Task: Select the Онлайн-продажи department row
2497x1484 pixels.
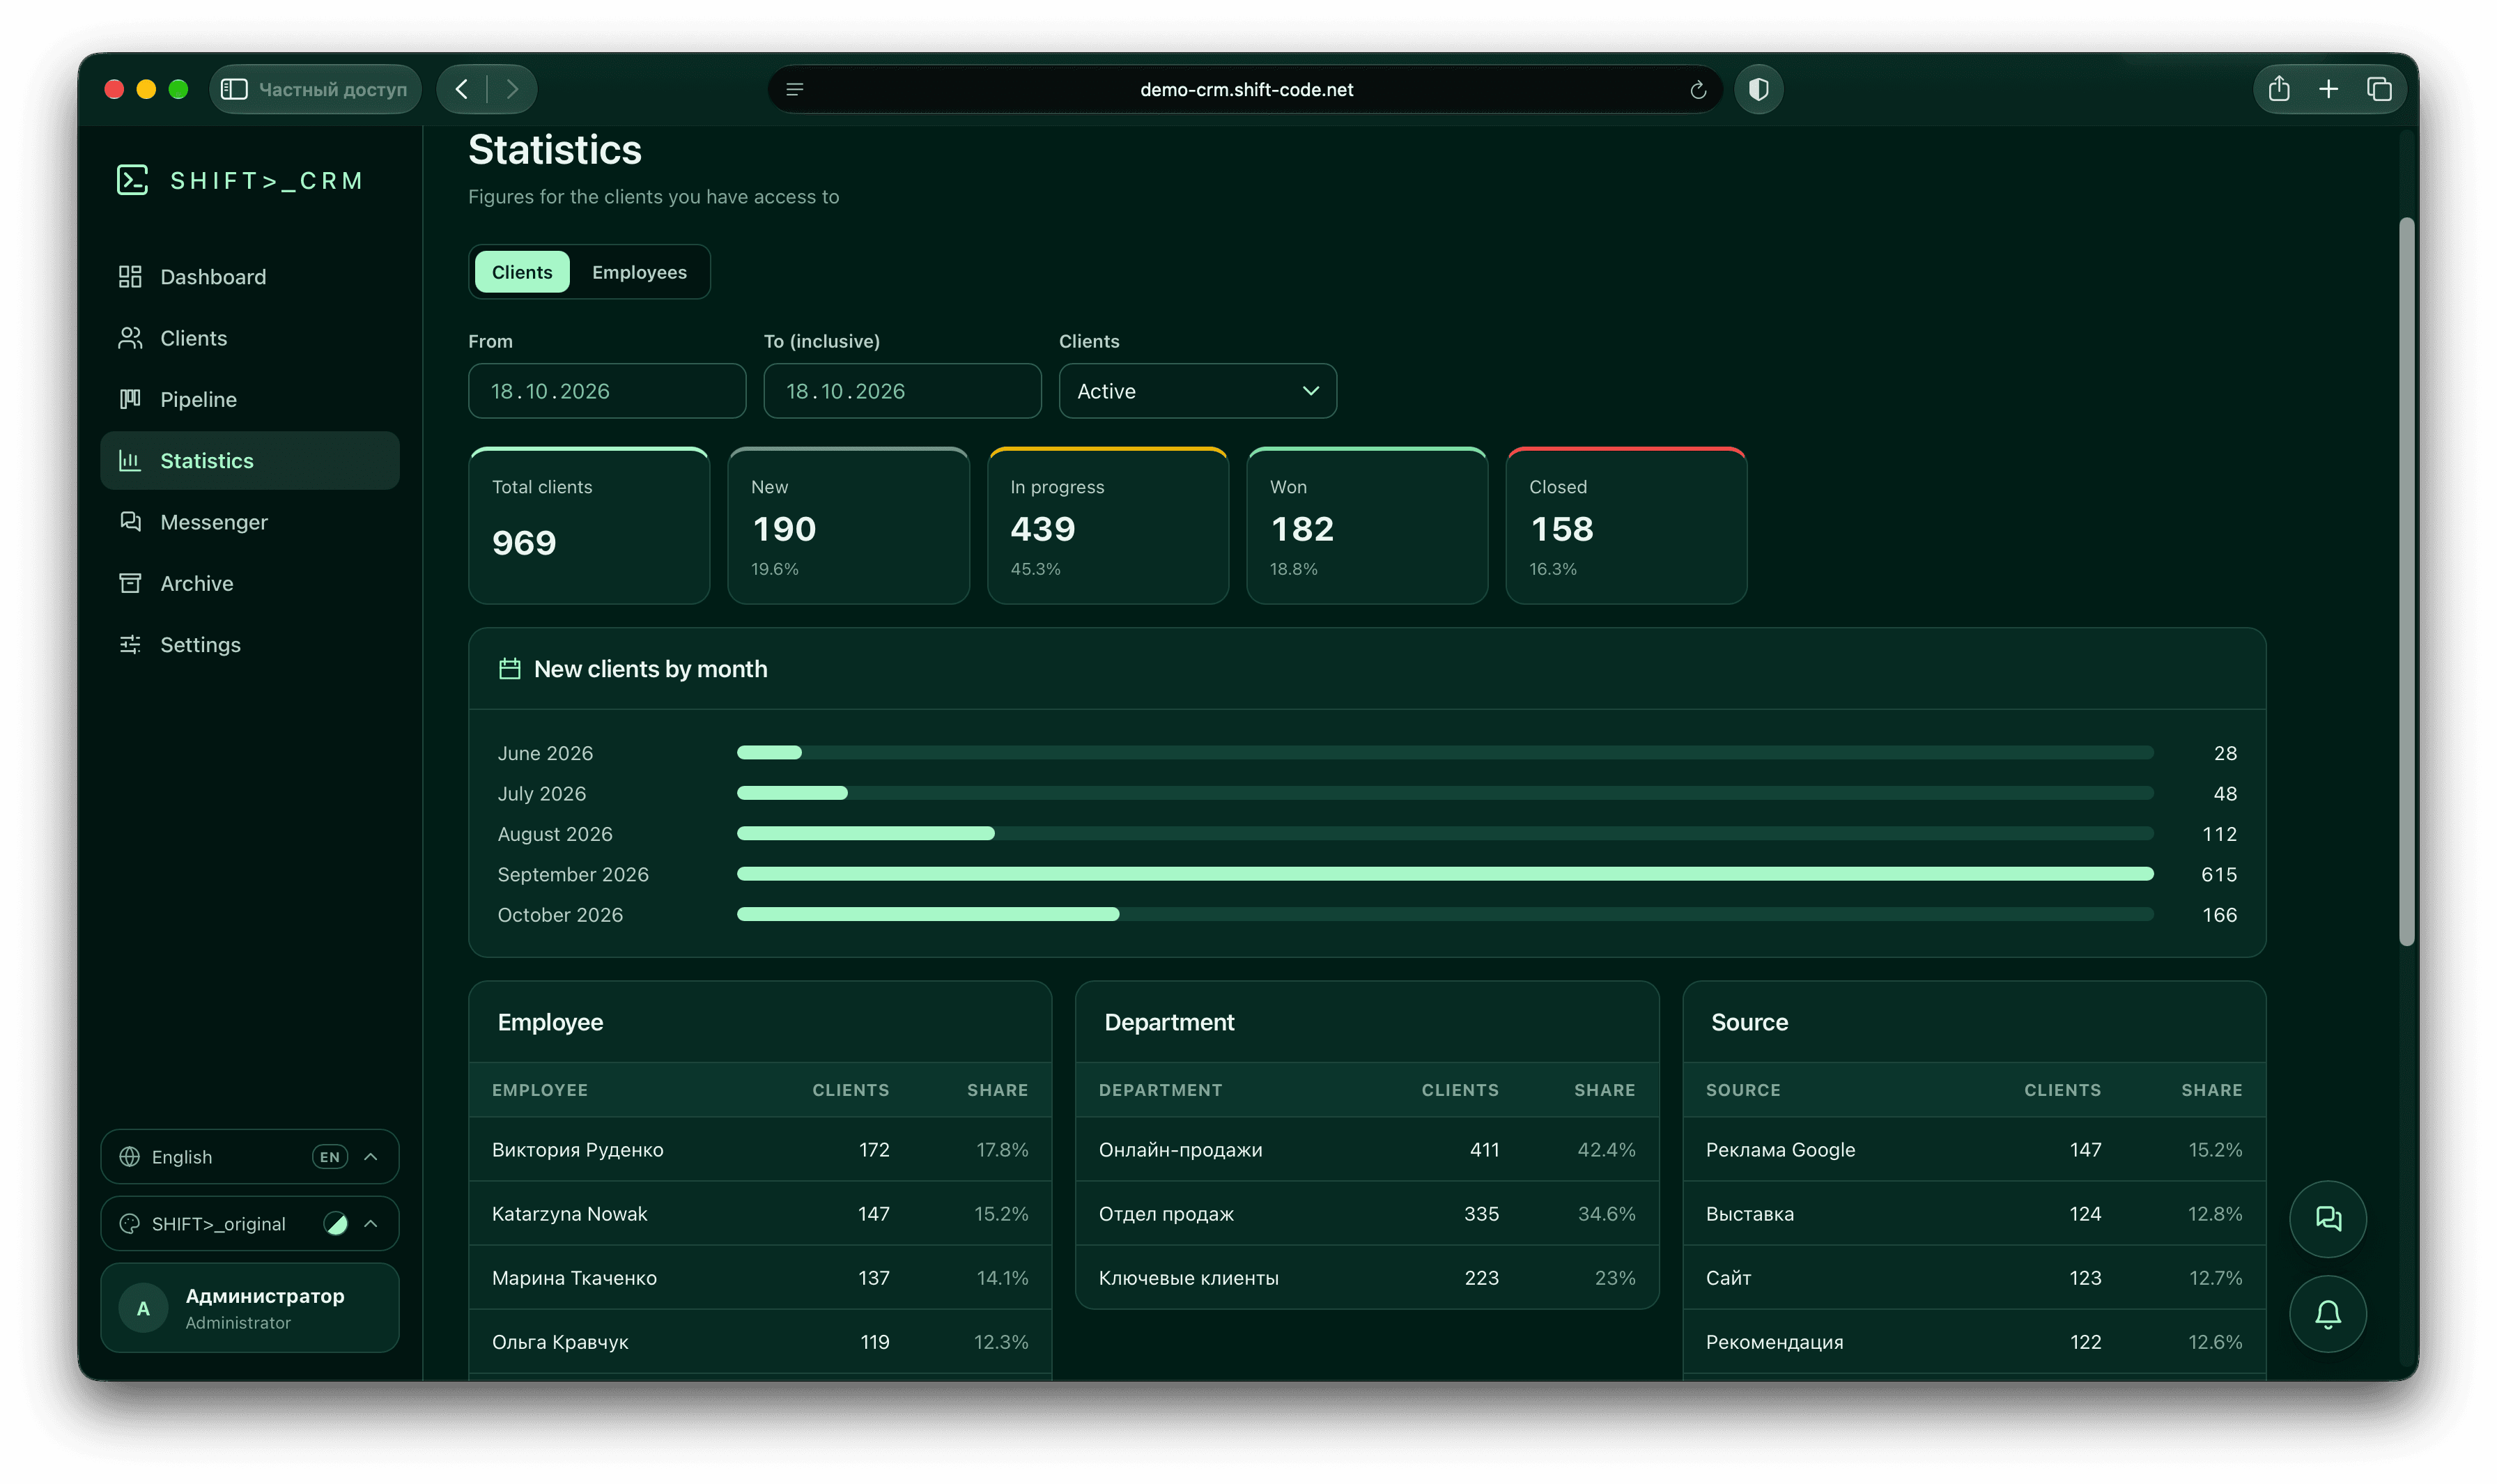Action: (x=1366, y=1150)
